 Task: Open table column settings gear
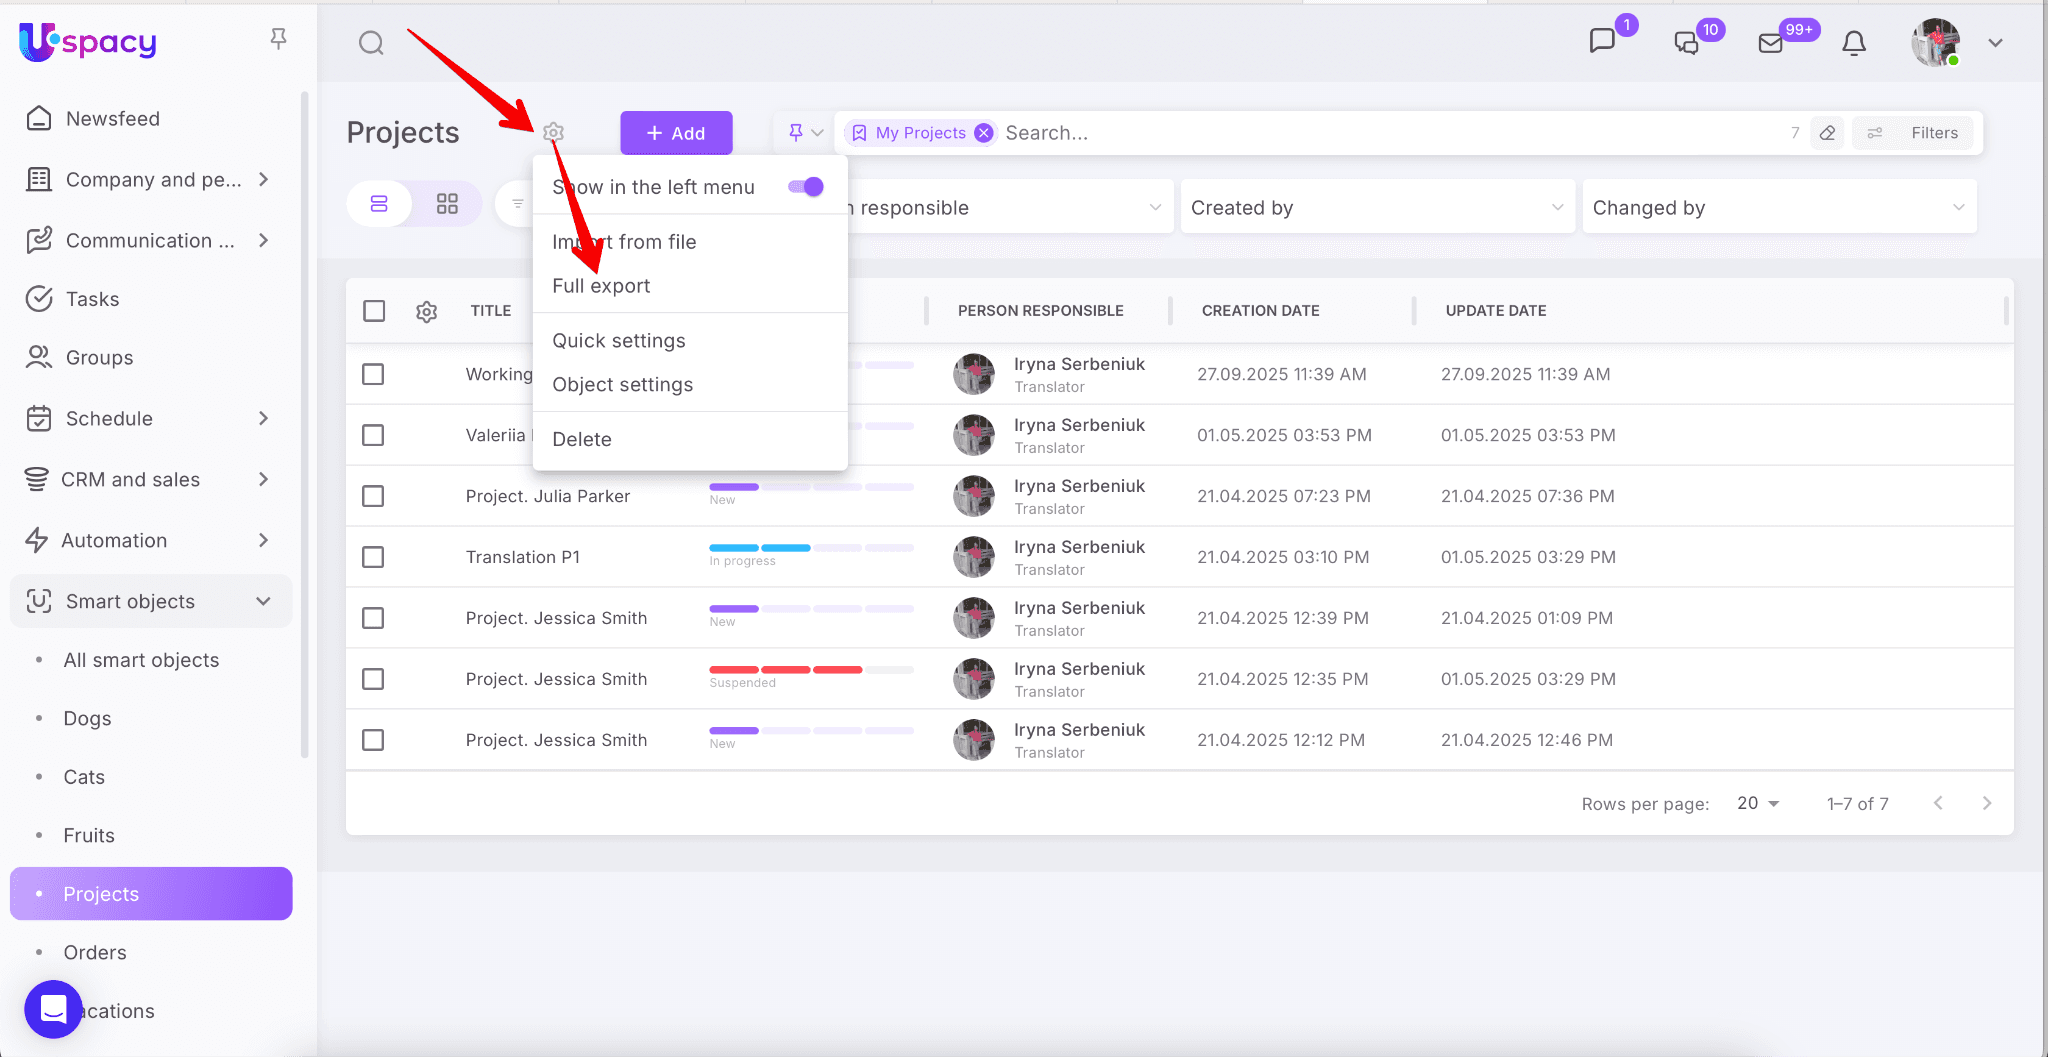coord(427,312)
